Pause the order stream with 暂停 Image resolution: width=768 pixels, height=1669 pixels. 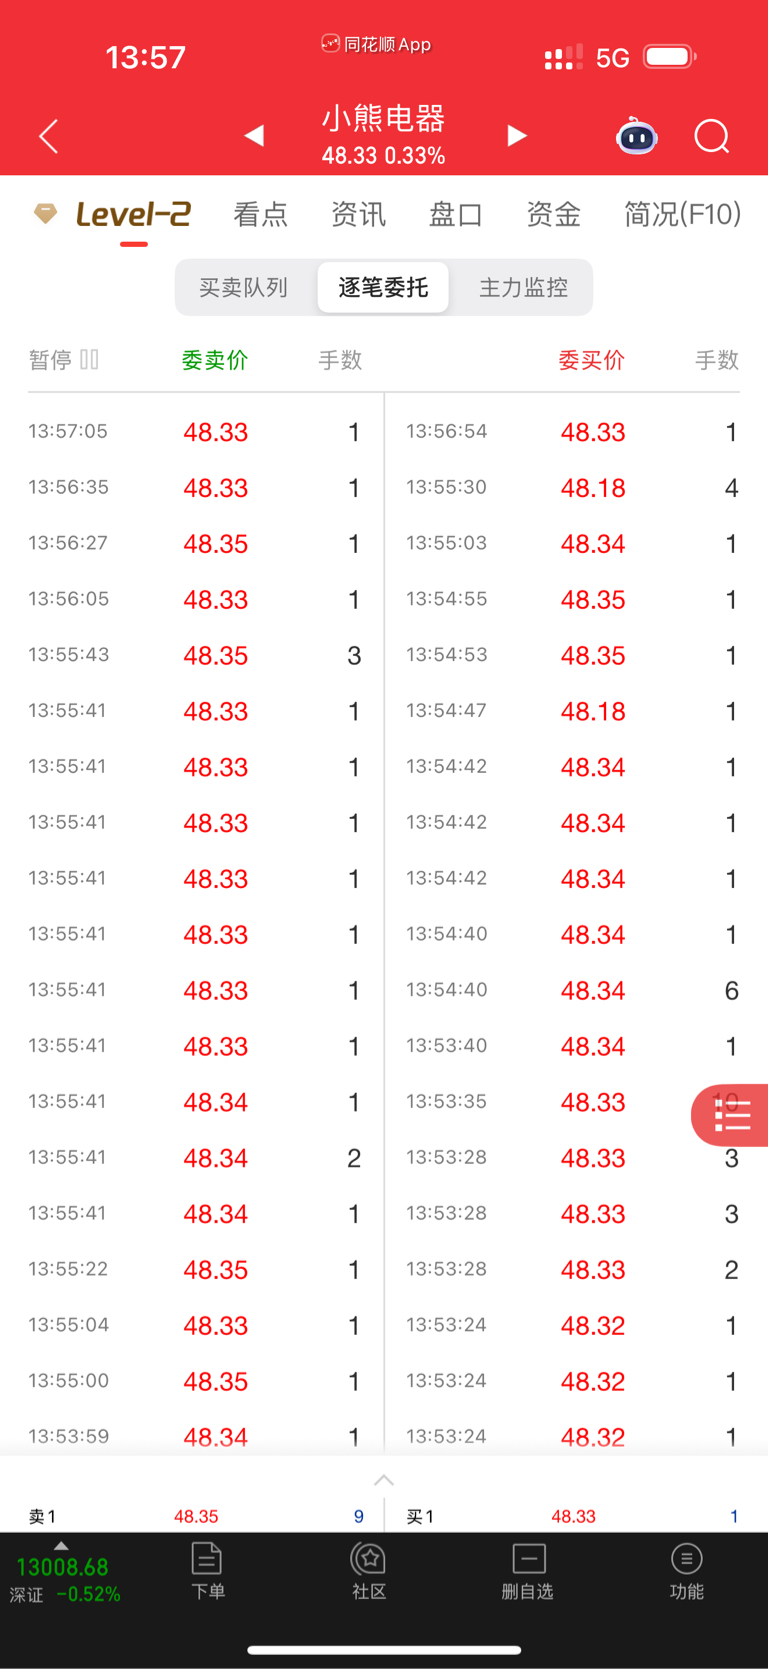[64, 360]
